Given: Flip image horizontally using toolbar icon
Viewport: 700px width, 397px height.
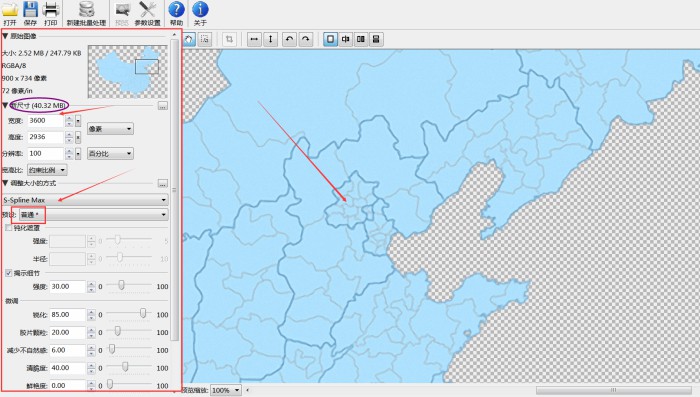Looking at the screenshot, I should pyautogui.click(x=254, y=39).
